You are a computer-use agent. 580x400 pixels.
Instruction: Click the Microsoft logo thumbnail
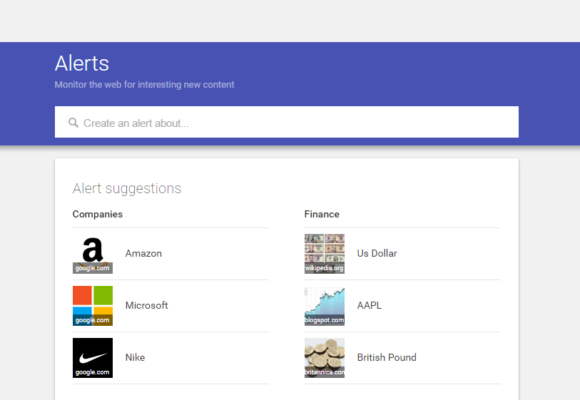click(x=92, y=306)
